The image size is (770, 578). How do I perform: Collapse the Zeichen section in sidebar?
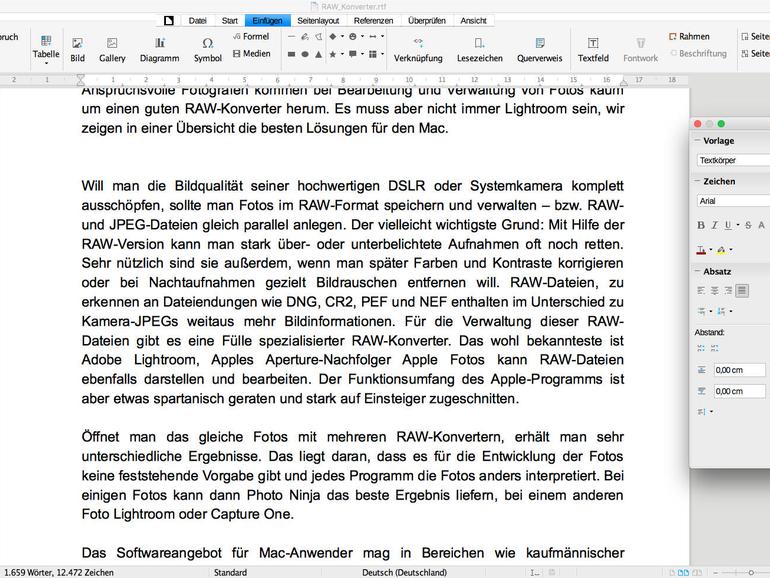pos(697,181)
